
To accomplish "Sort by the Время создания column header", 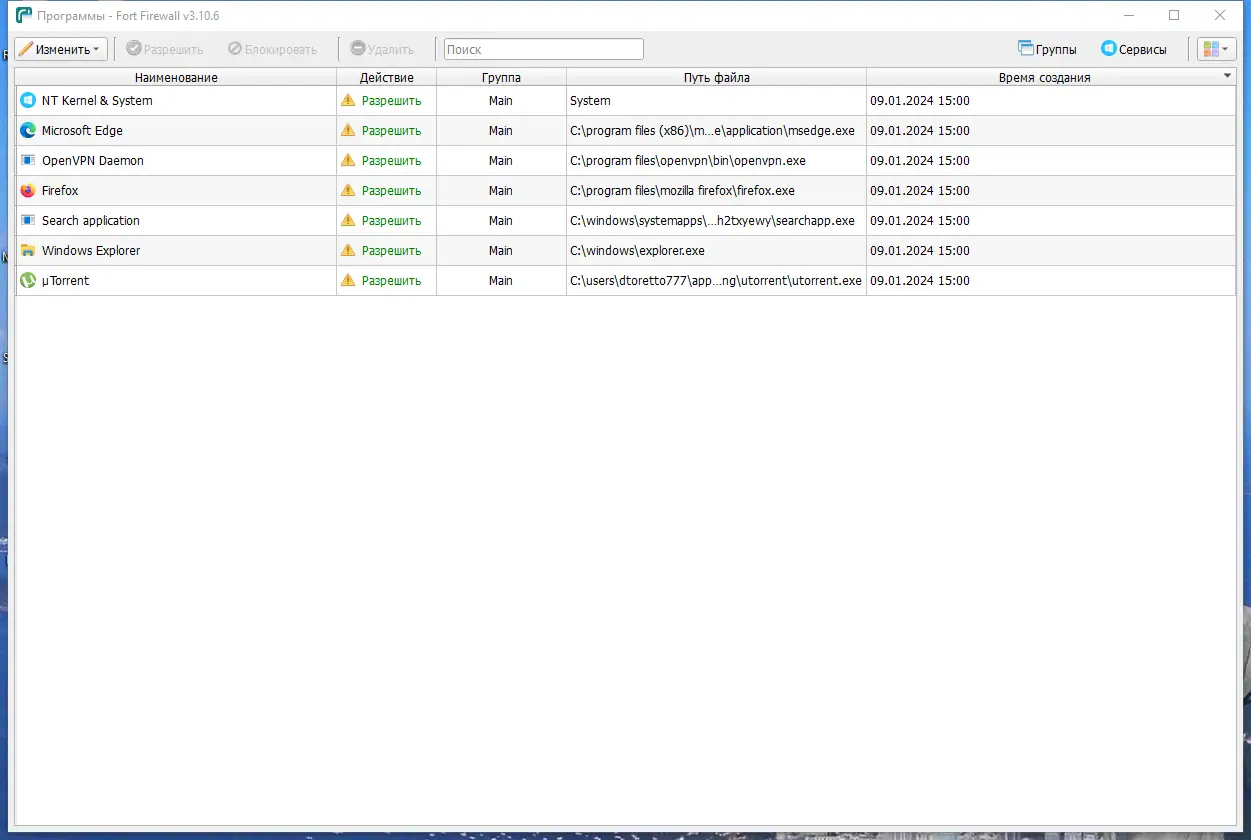I will pos(1051,77).
